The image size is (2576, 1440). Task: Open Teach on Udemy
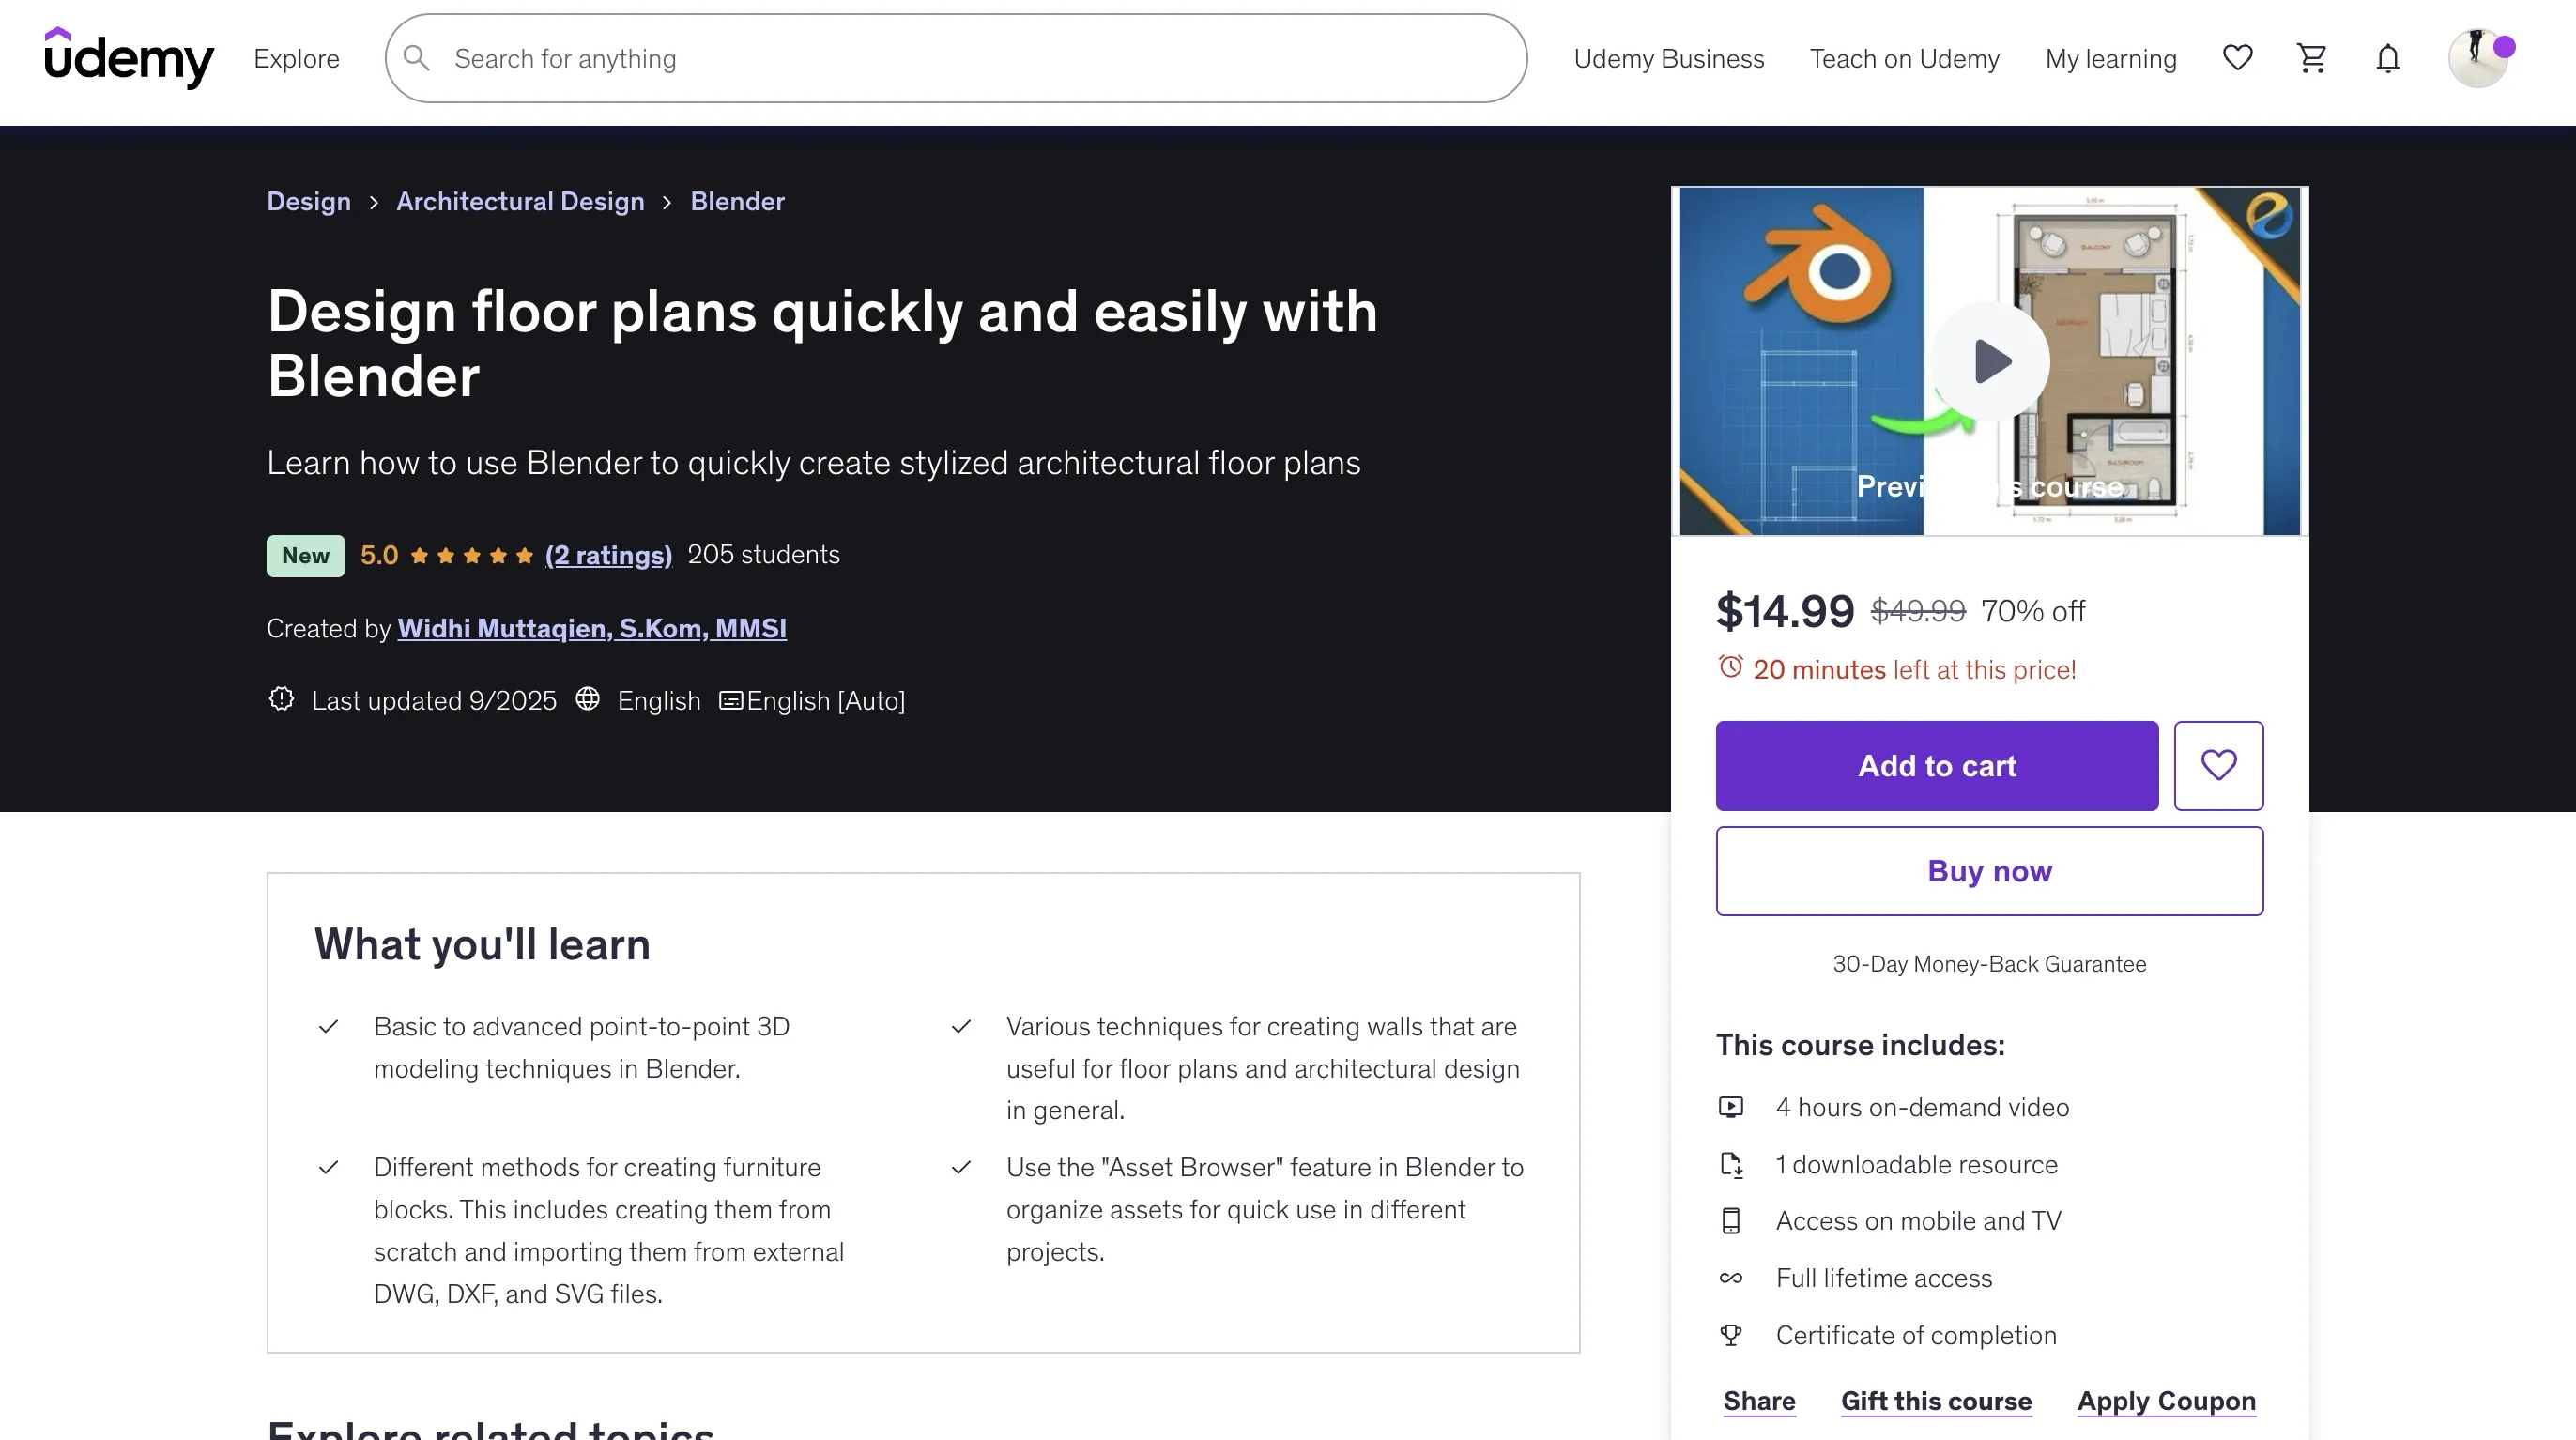1904,59
